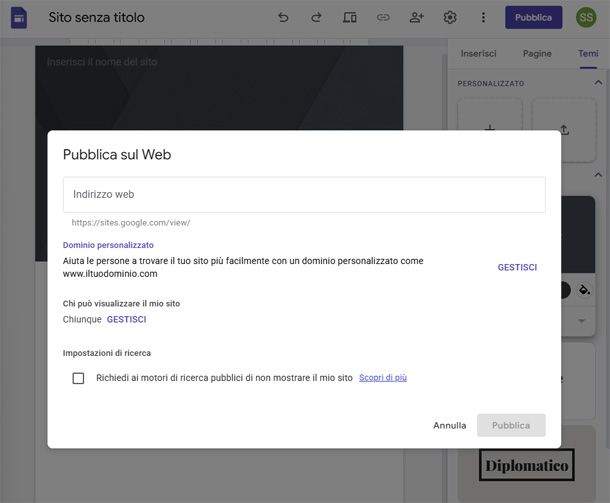
Task: Click the 'Chiunque' visibility text
Action: coord(82,319)
